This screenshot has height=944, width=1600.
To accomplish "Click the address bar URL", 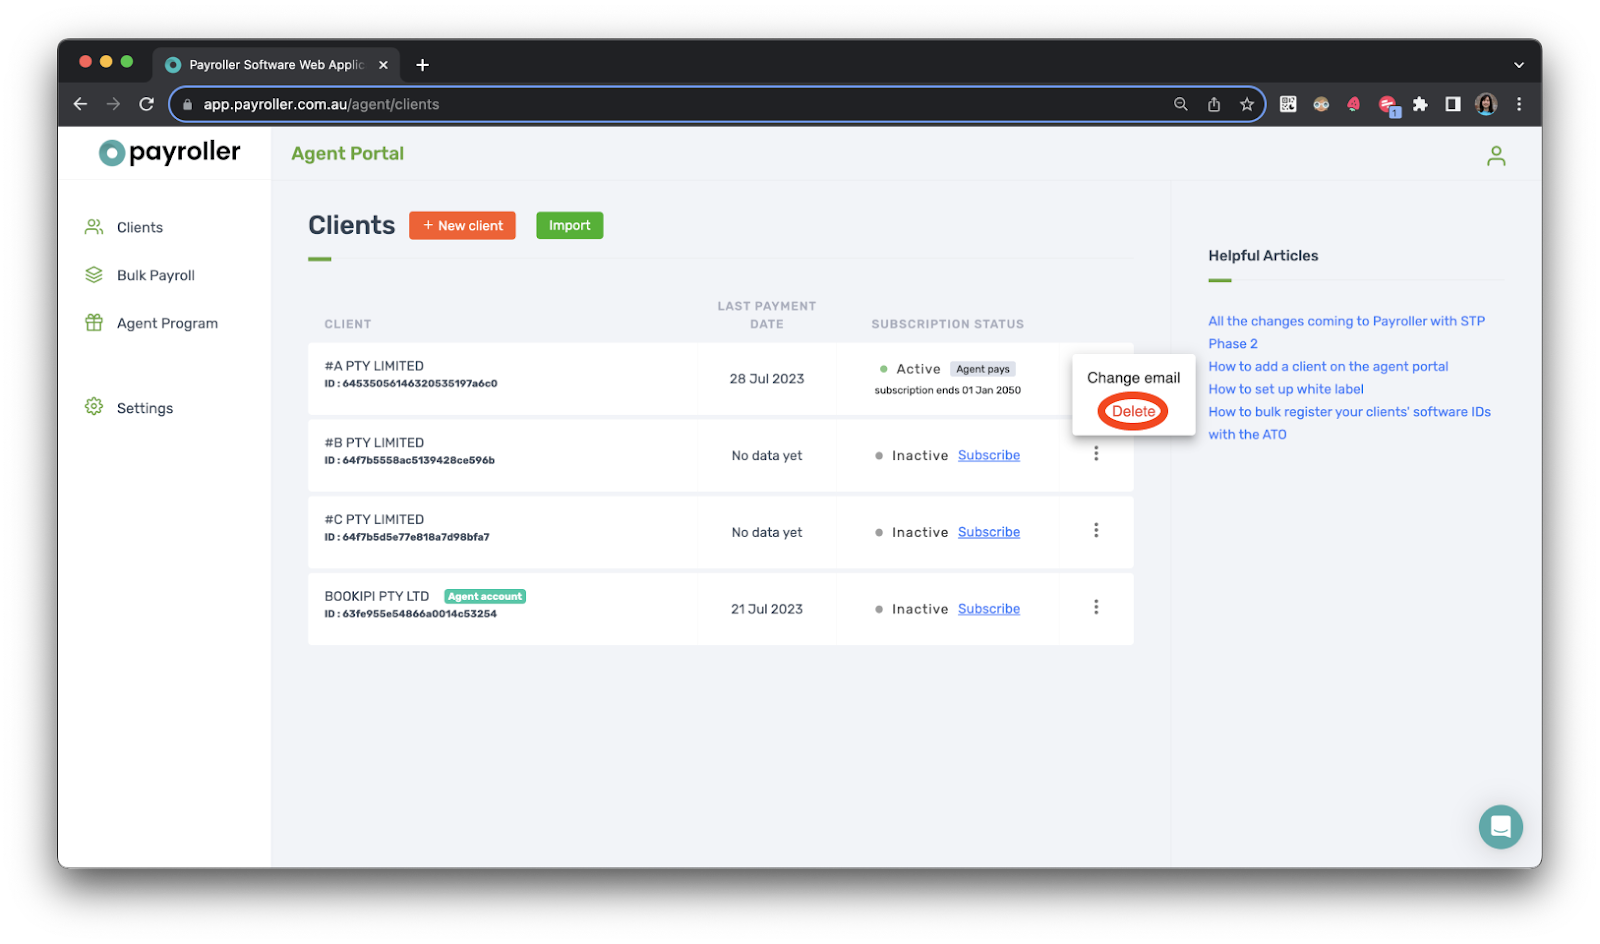I will coord(321,104).
